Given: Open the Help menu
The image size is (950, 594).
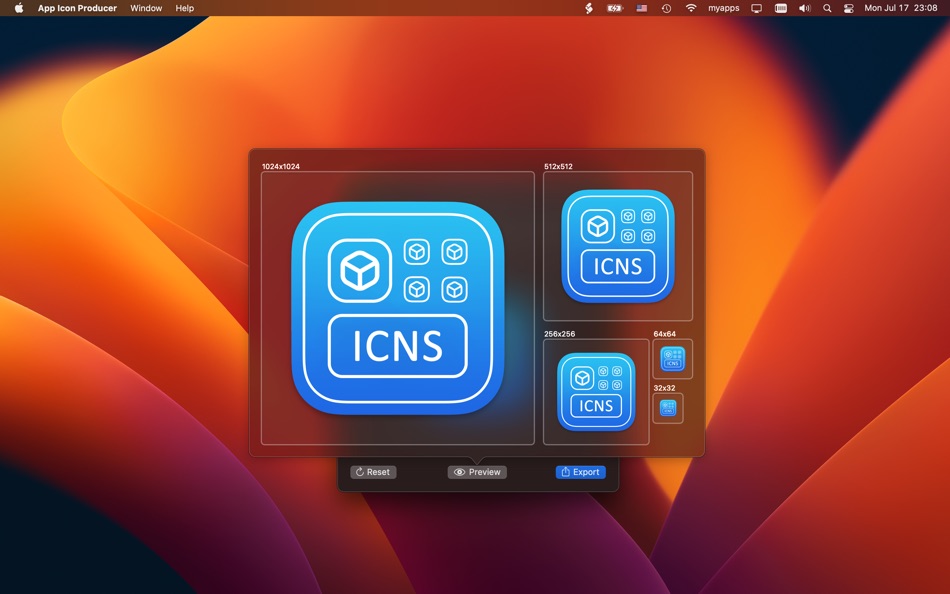Looking at the screenshot, I should point(185,8).
